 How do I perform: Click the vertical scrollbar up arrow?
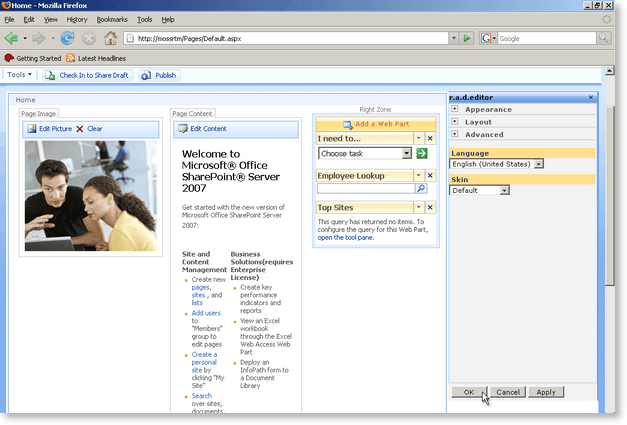click(x=609, y=71)
